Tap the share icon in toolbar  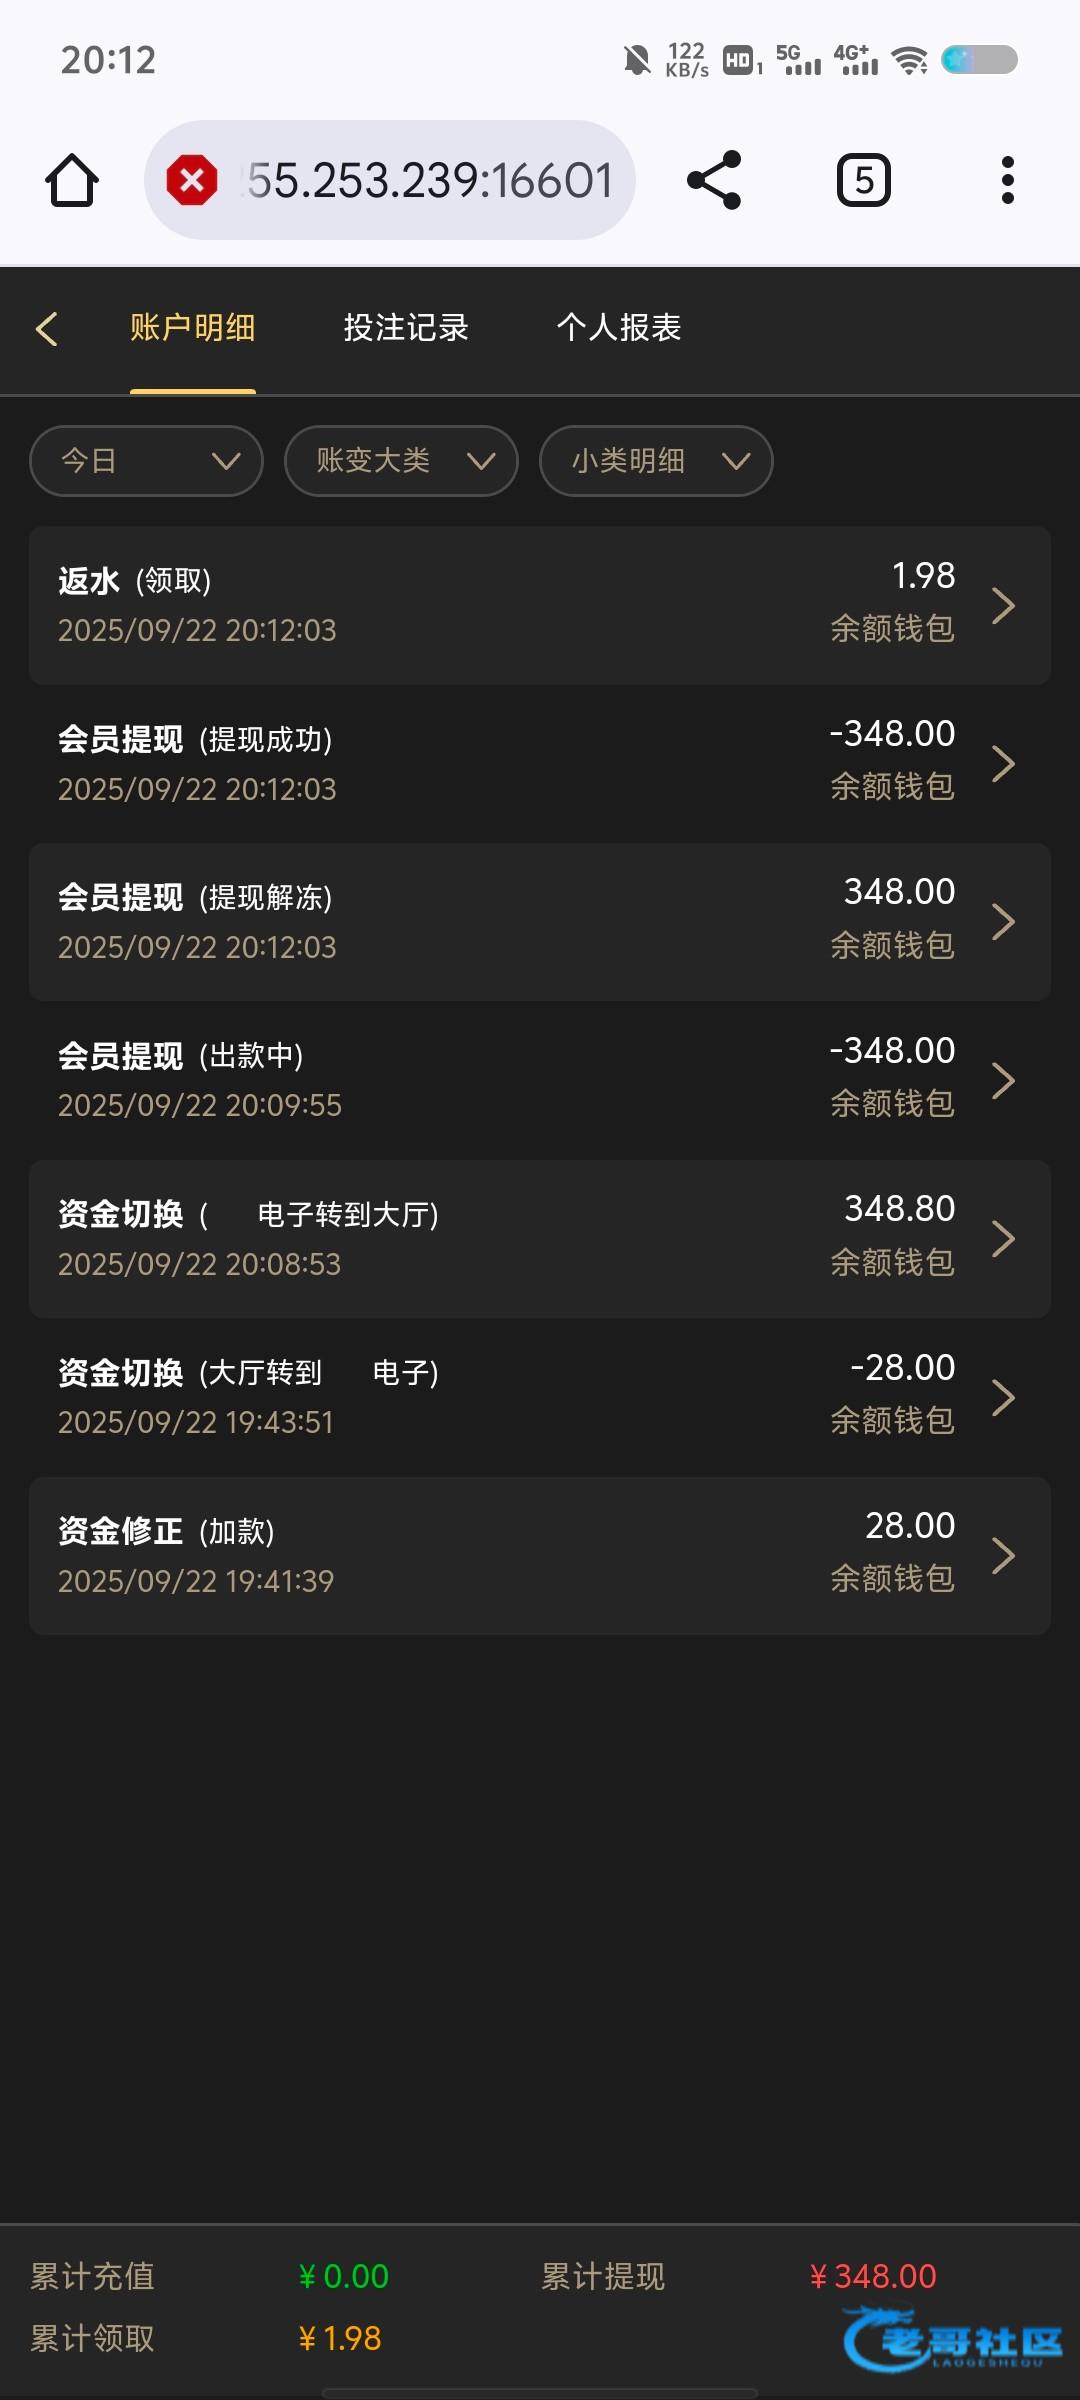point(714,180)
